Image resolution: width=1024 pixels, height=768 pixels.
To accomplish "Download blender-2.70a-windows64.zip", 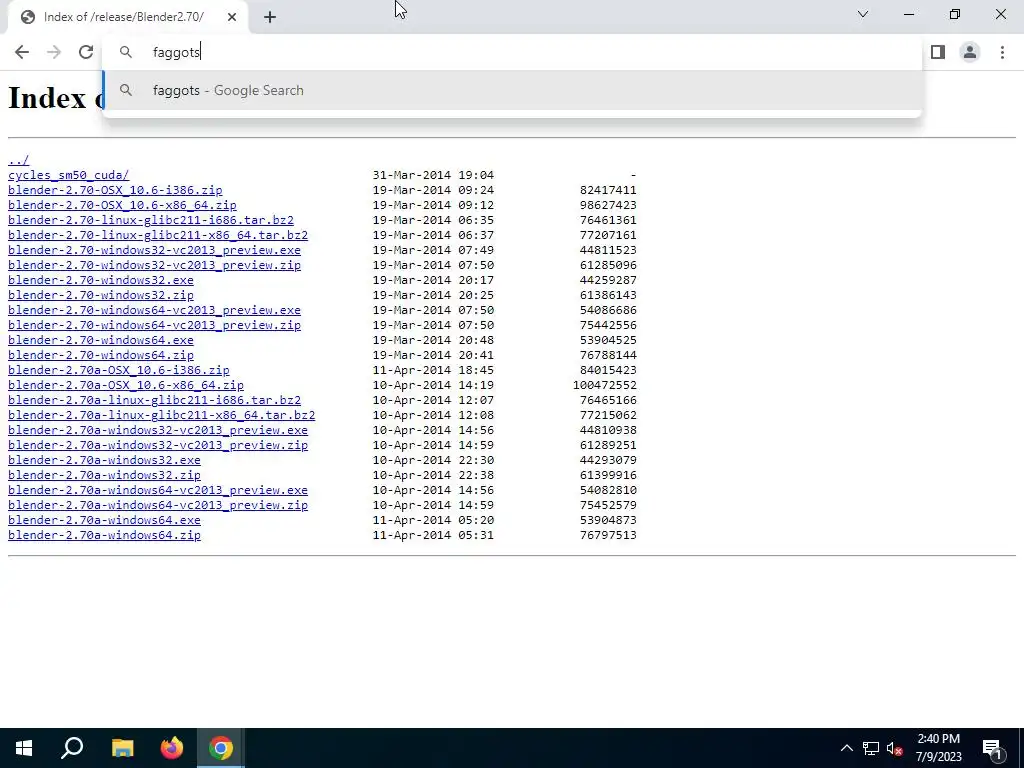I will point(104,536).
